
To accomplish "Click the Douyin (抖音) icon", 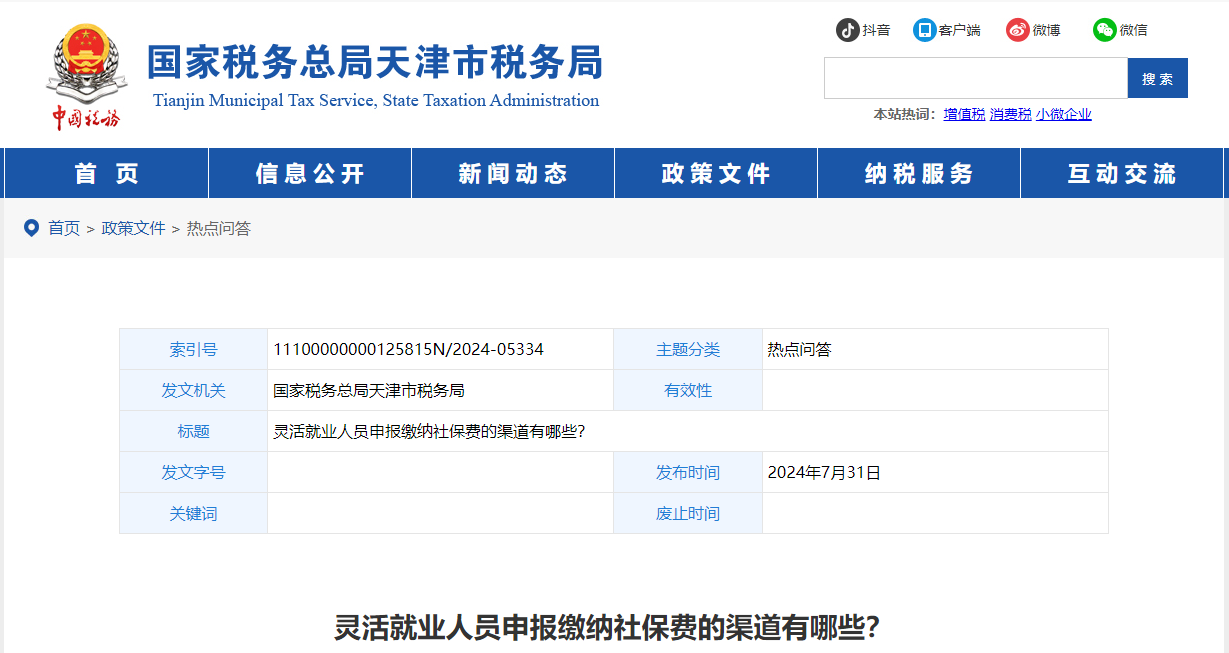I will click(x=848, y=30).
